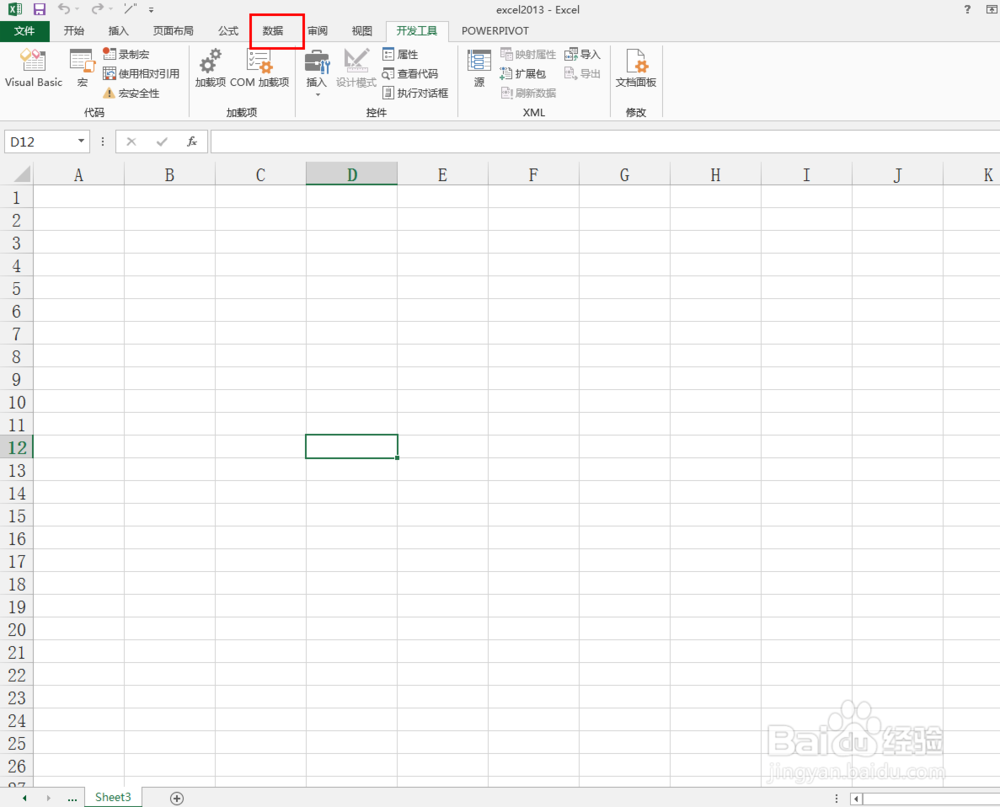Switch to the View (视图) tab
The height and width of the screenshot is (807, 1000).
coord(362,31)
